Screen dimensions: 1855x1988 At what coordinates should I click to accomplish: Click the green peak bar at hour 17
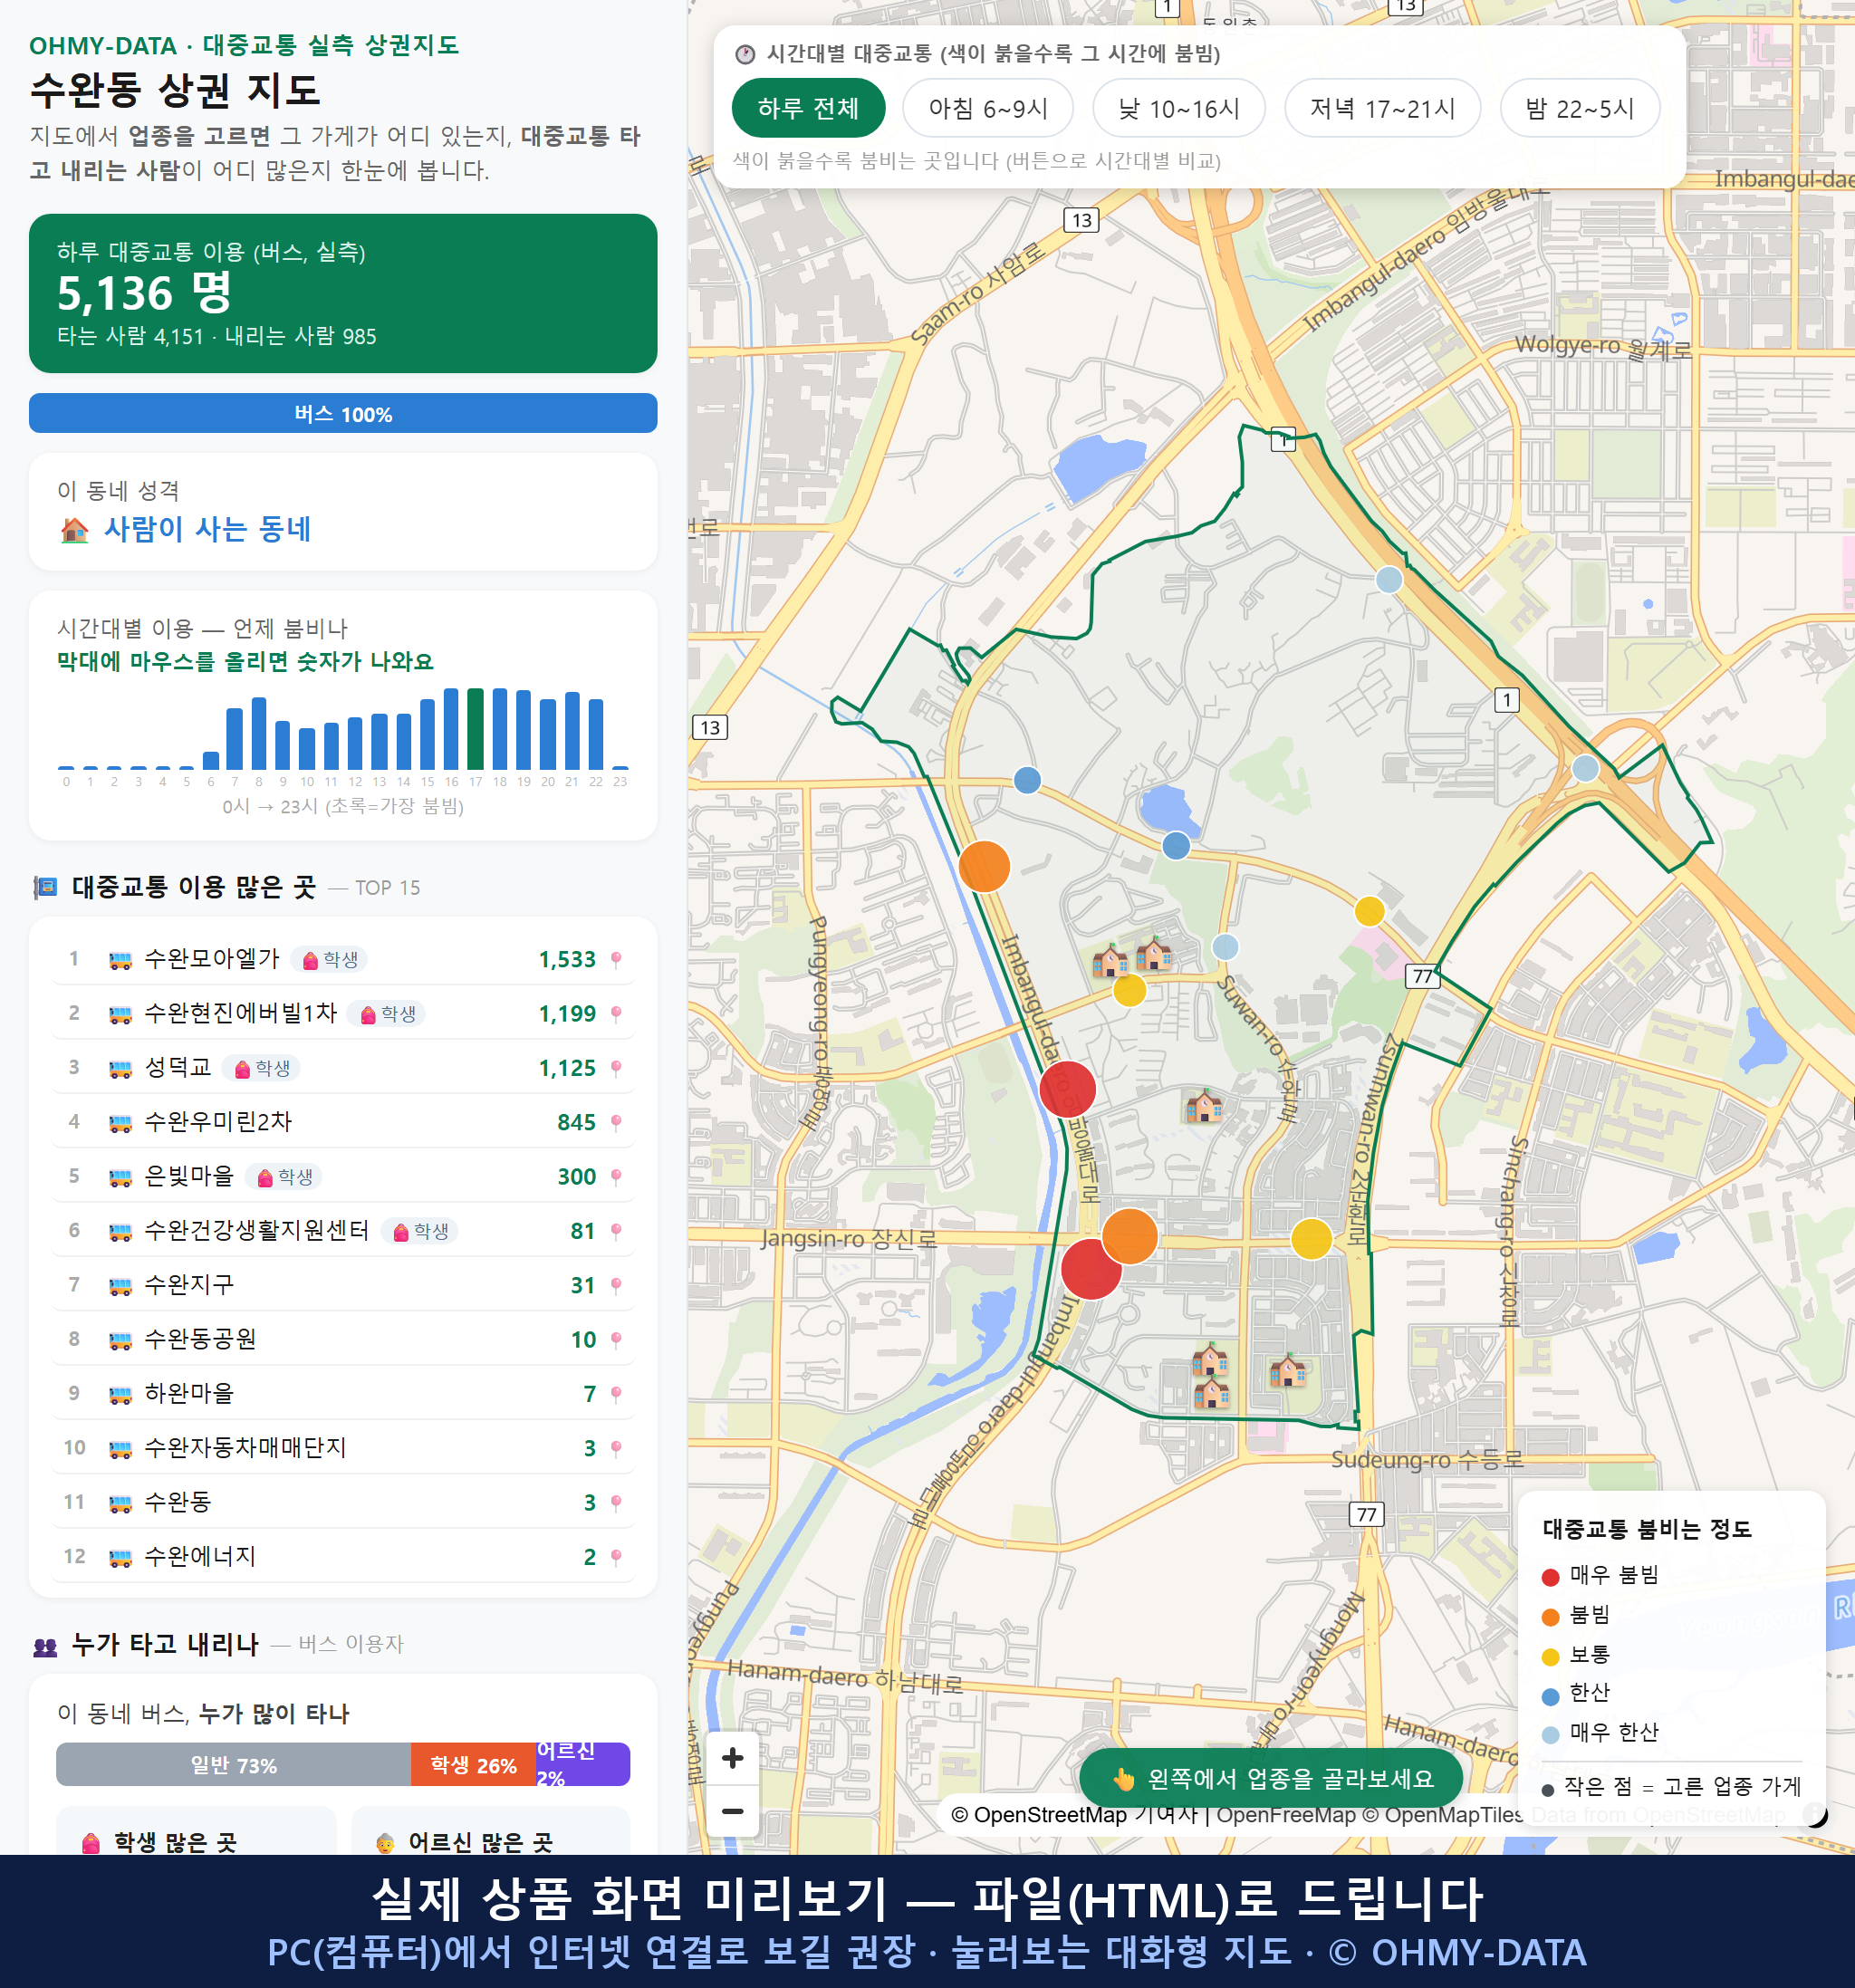pos(475,729)
